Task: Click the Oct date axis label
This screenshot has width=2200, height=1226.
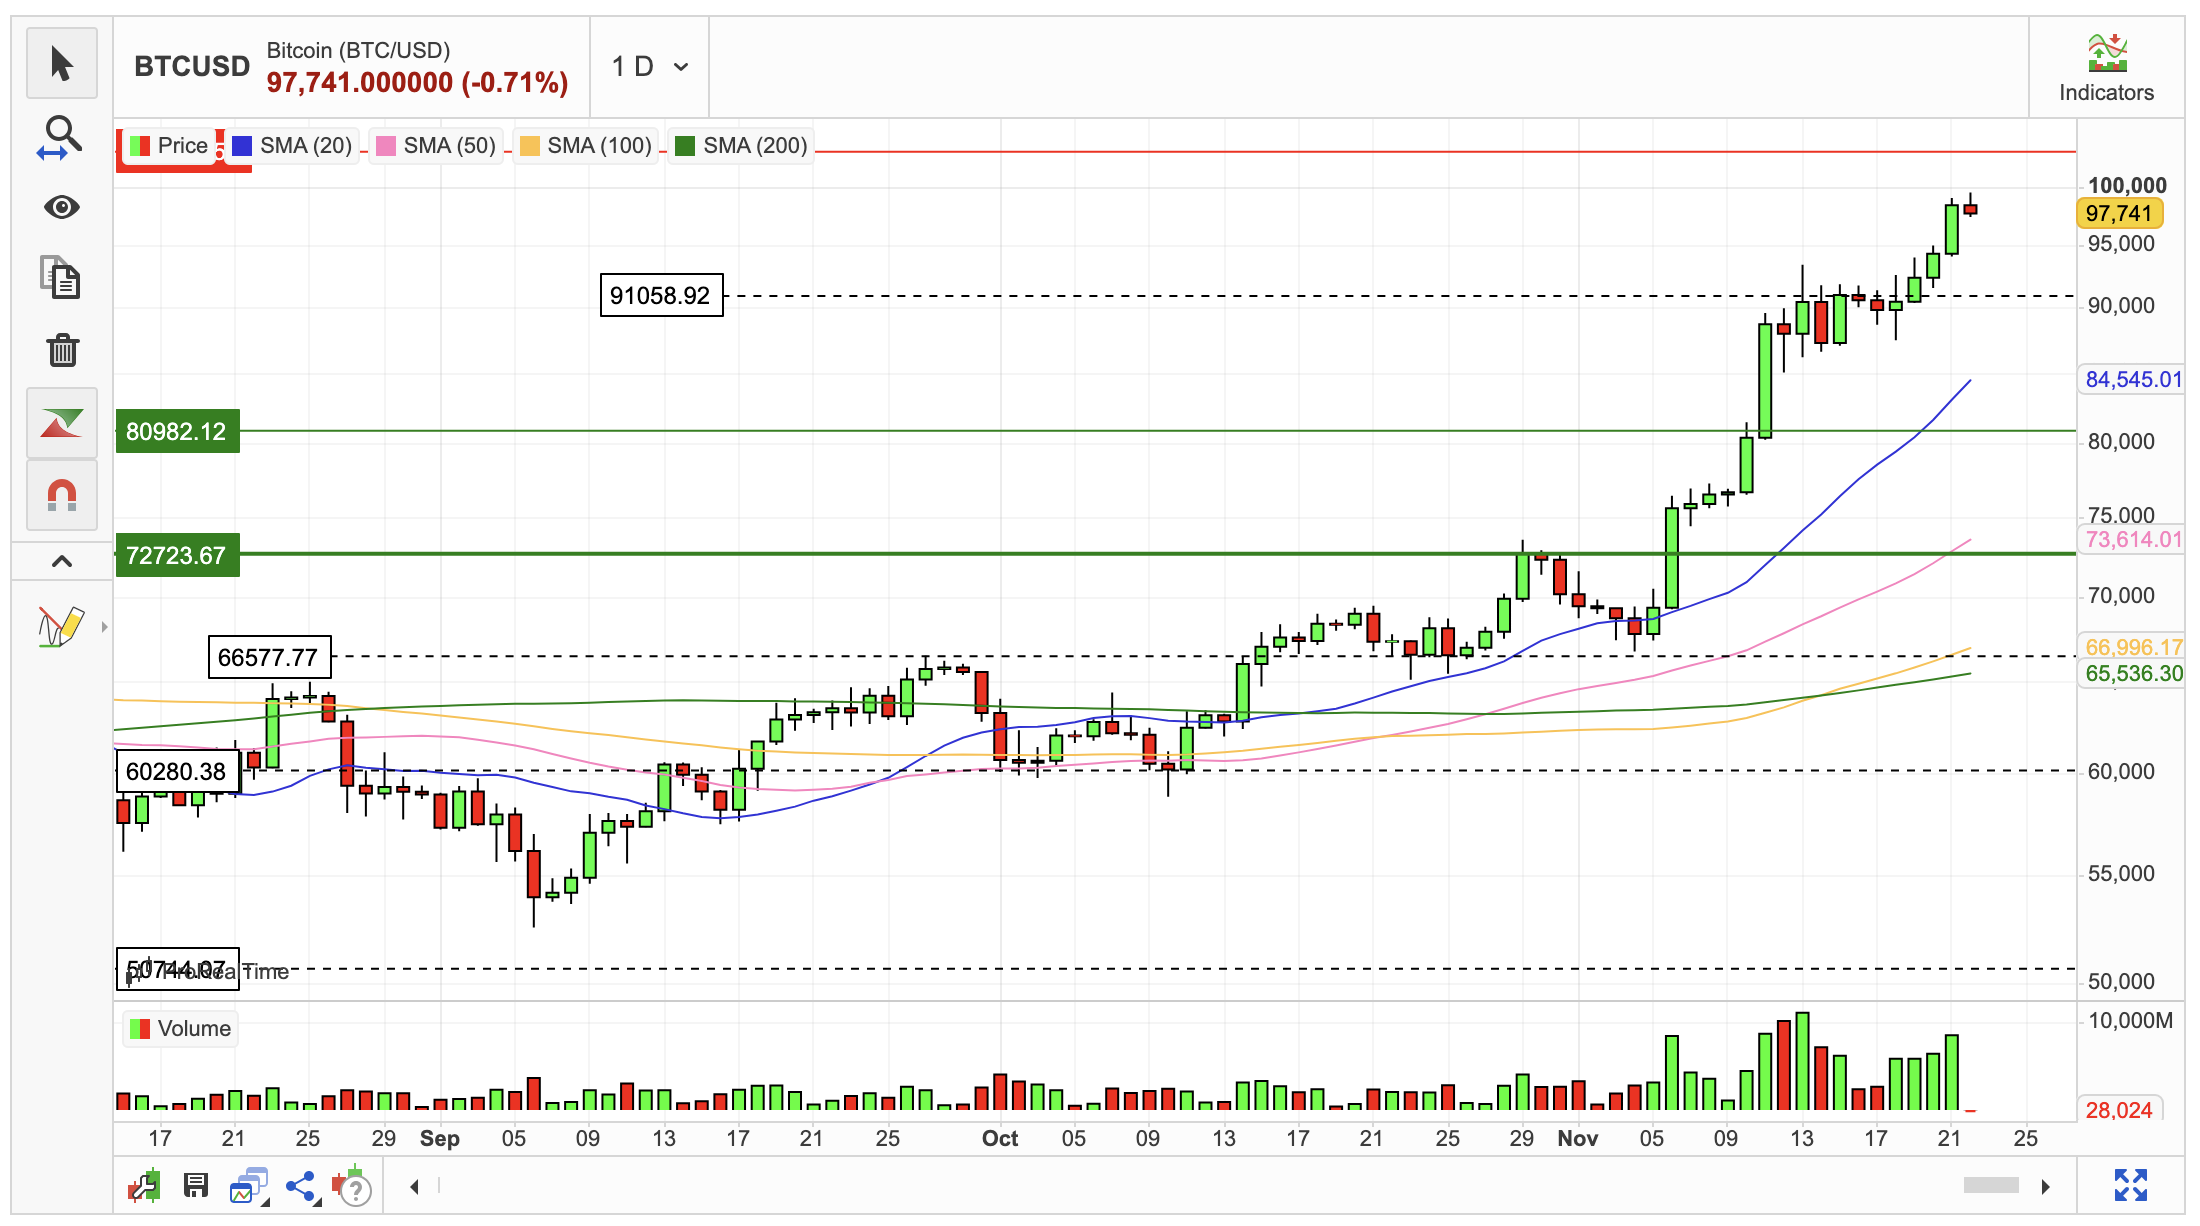Action: [1000, 1138]
